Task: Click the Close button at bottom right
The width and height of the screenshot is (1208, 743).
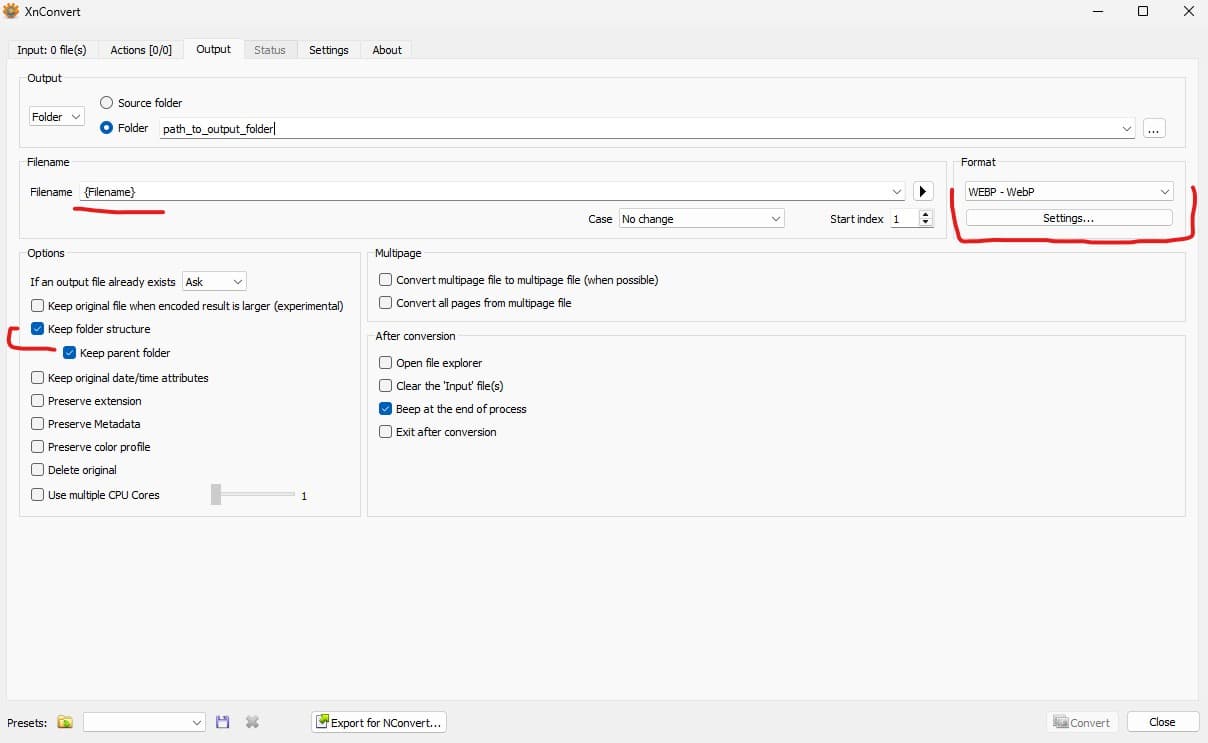Action: point(1162,722)
